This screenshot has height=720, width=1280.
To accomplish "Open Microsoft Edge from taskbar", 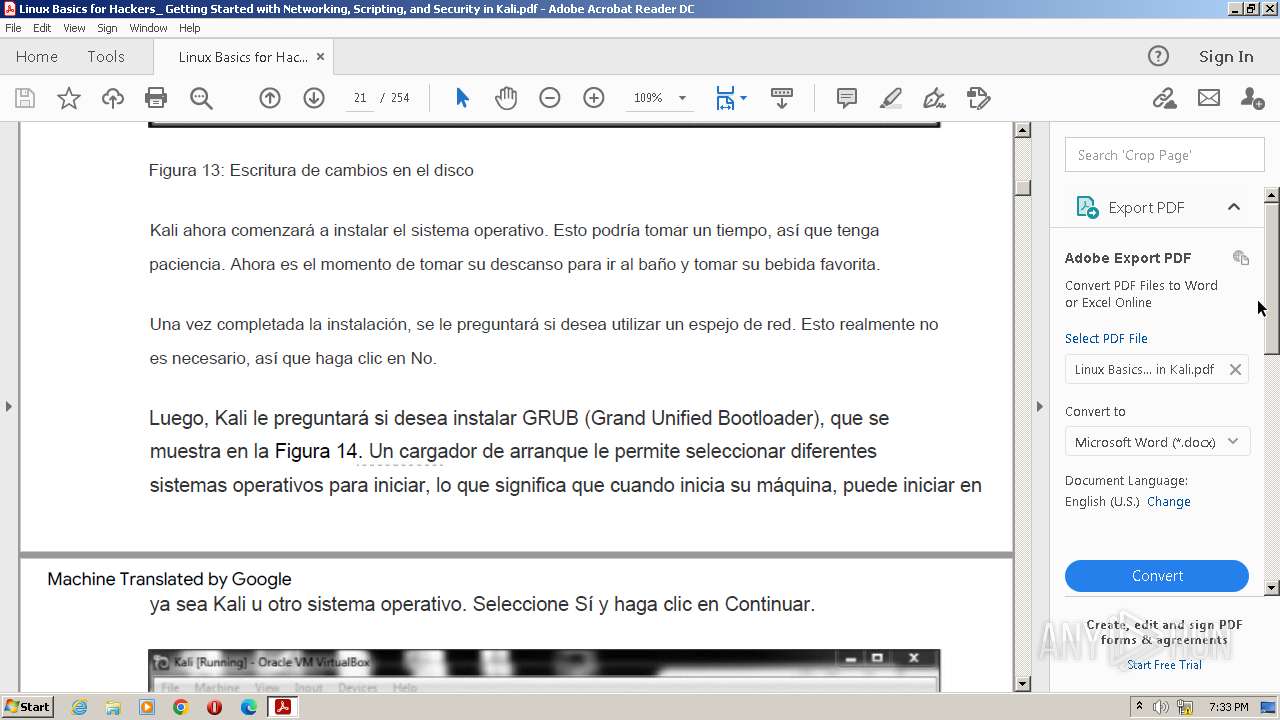I will tap(248, 707).
